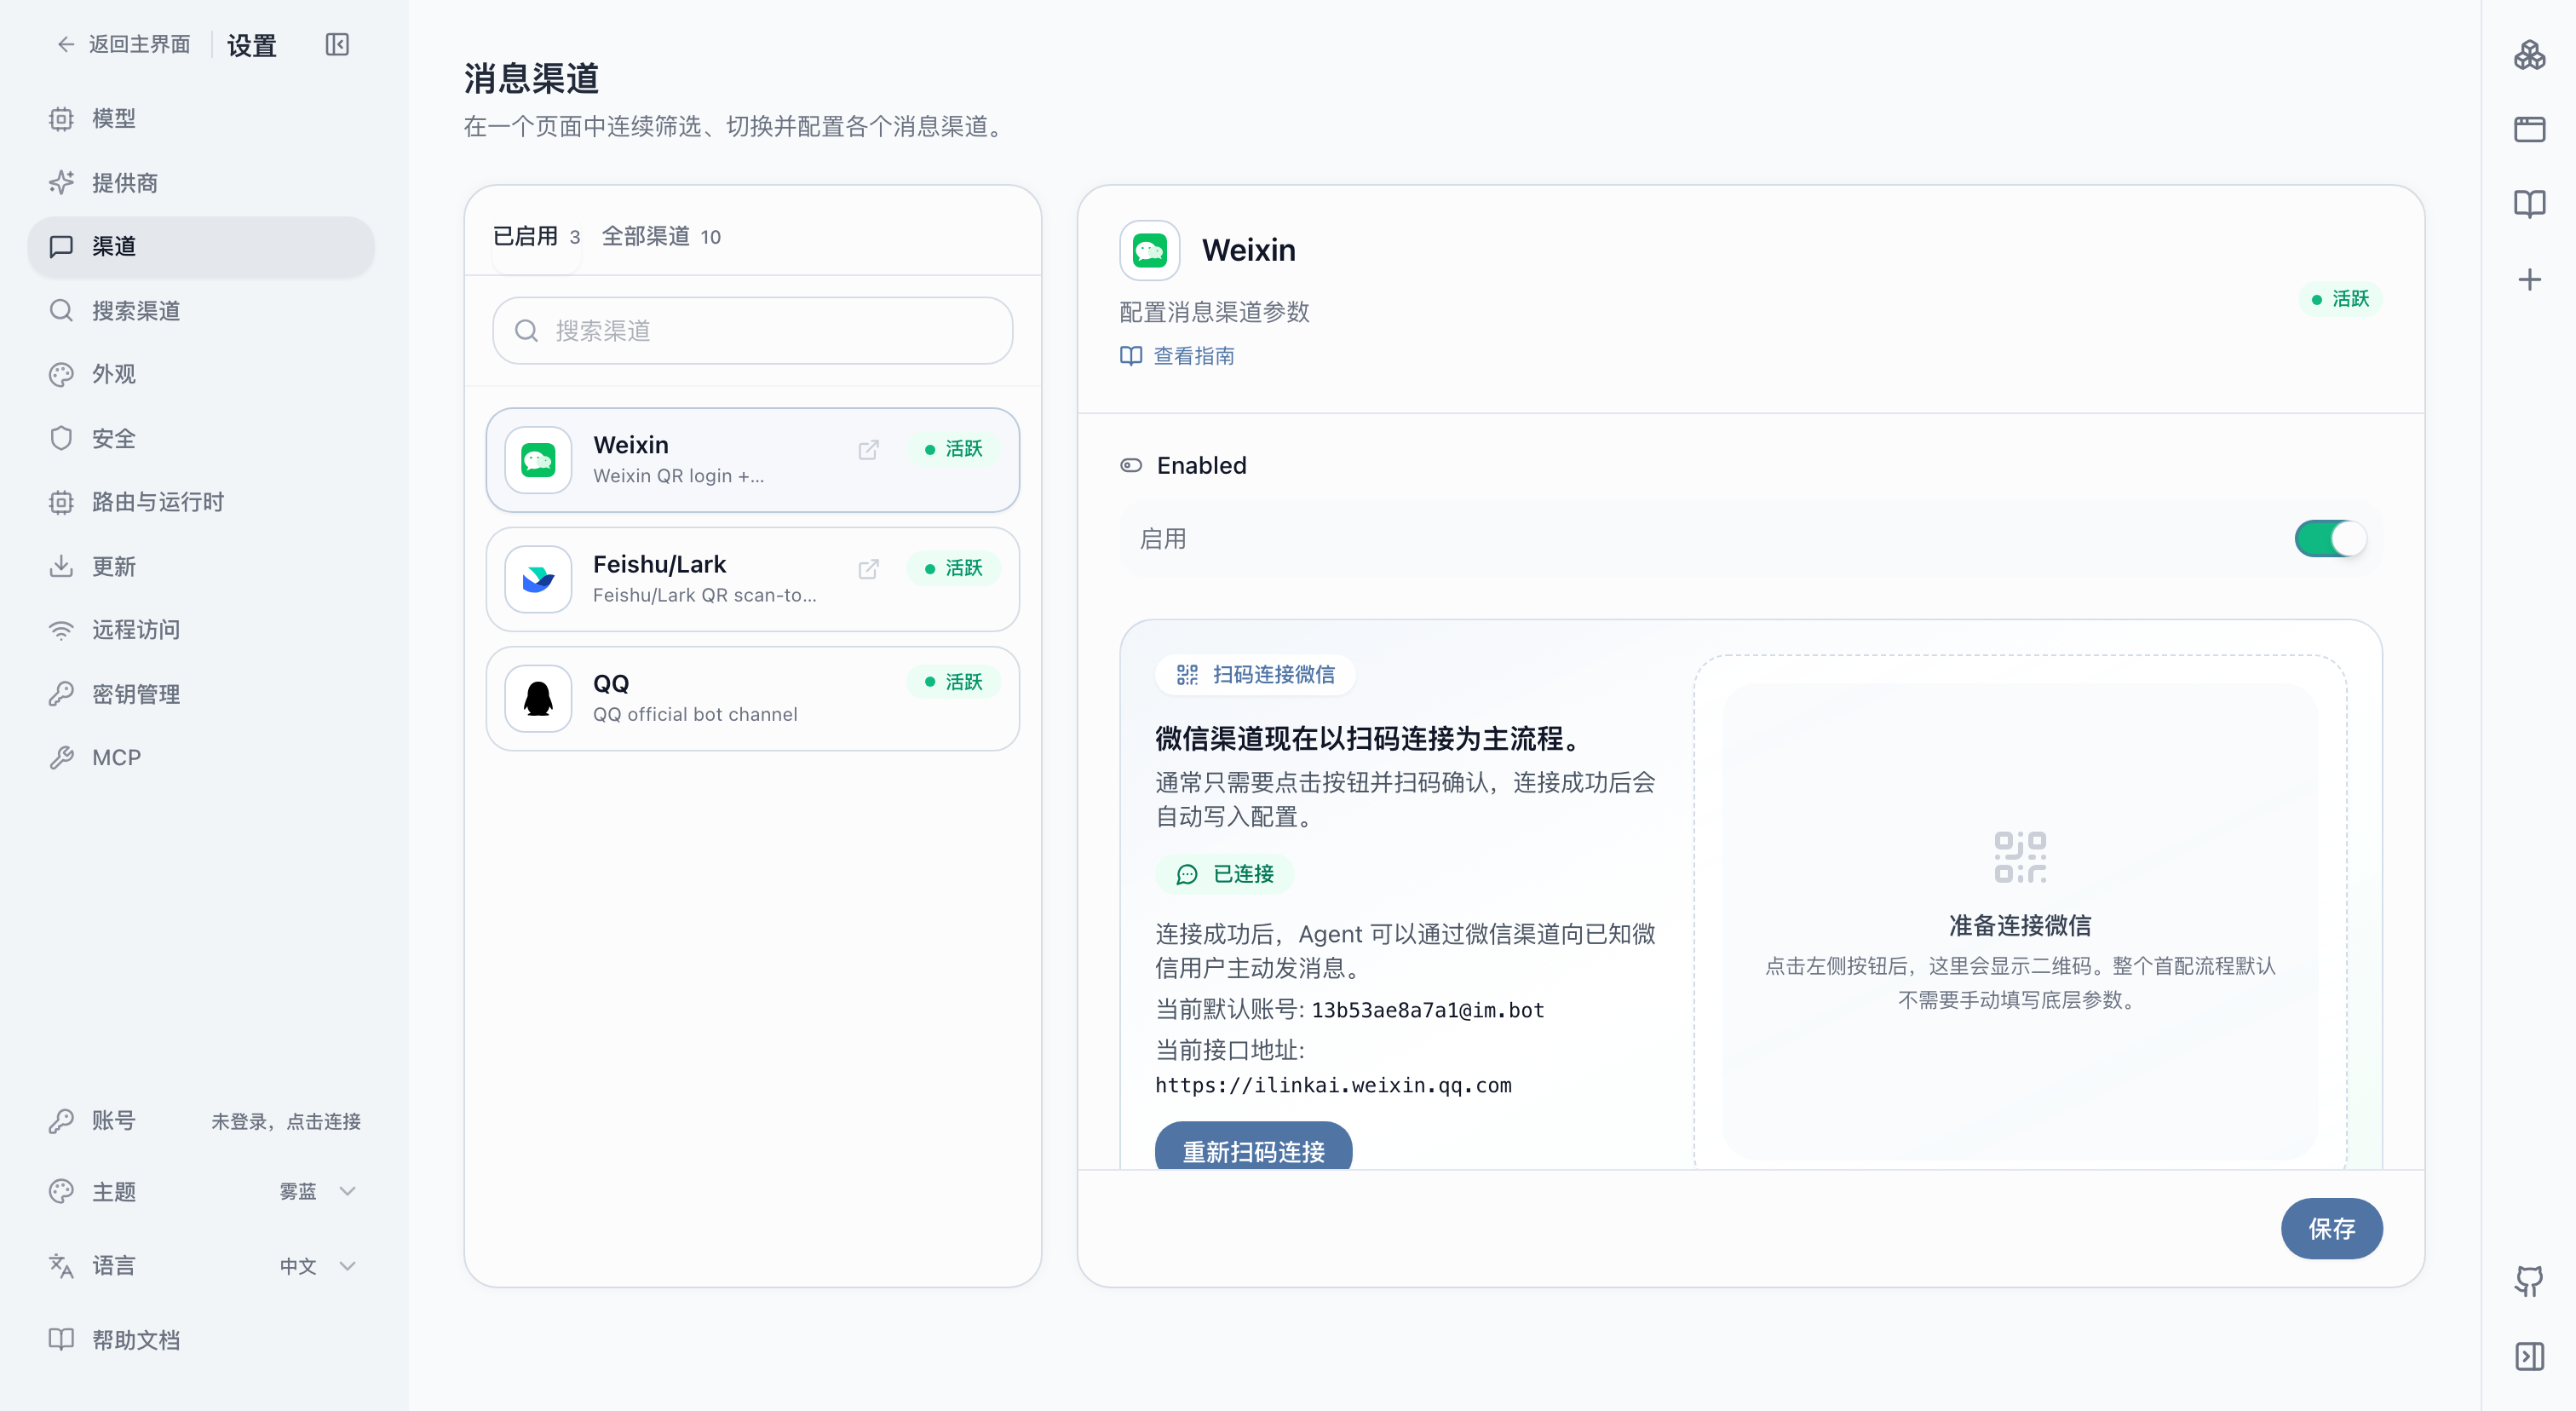Select the Weixin channel card
This screenshot has width=2576, height=1411.
[752, 460]
